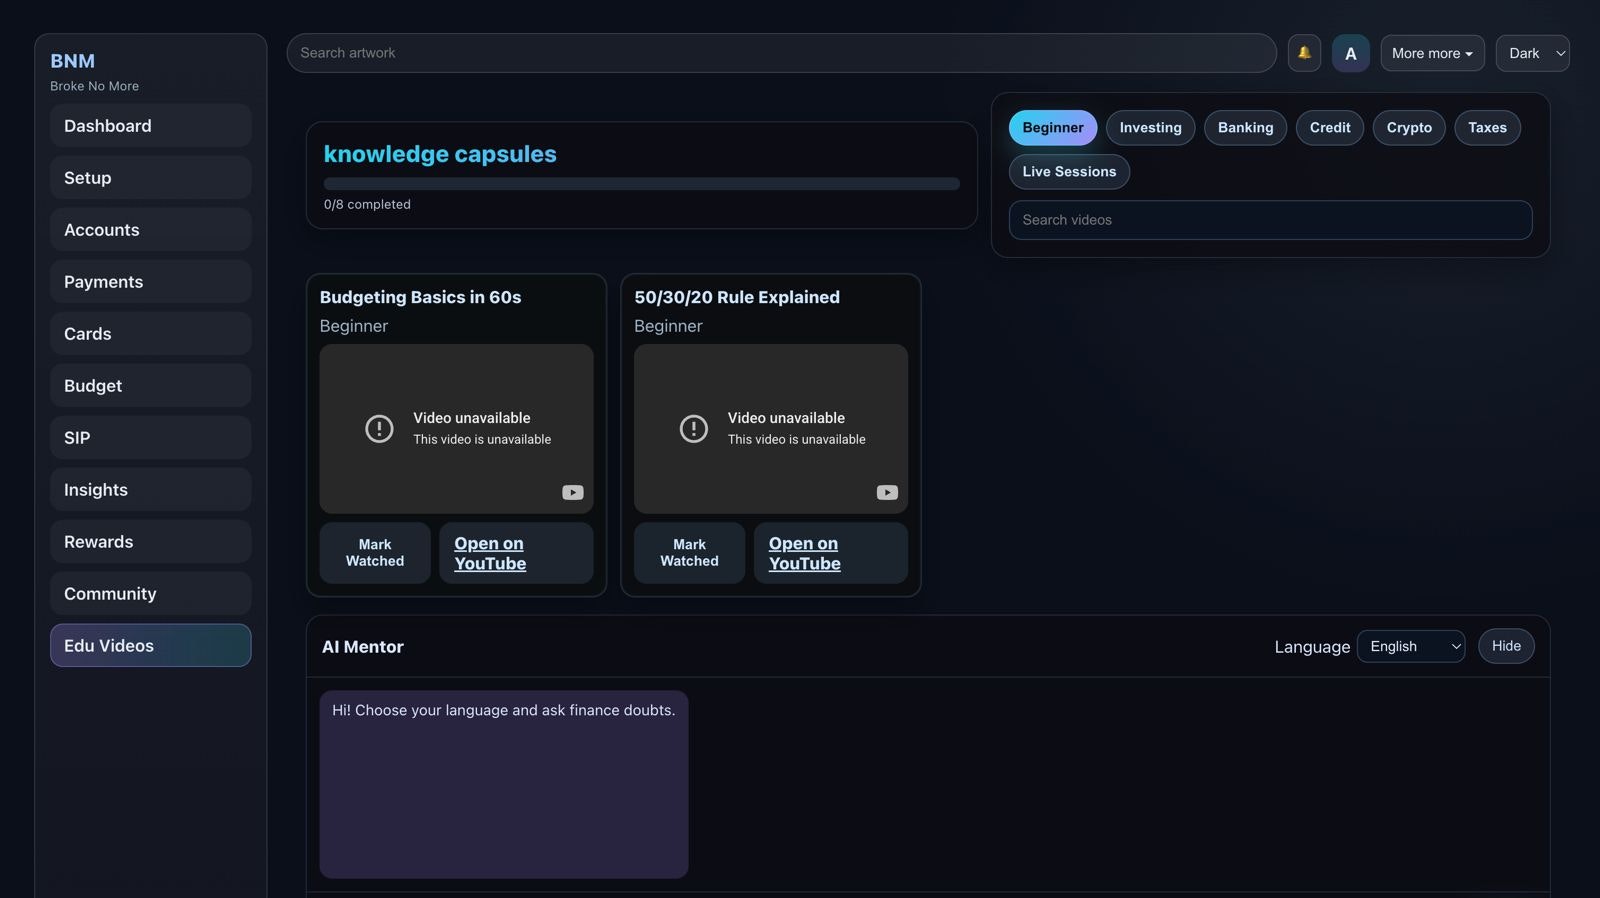This screenshot has height=898, width=1600.
Task: Open the Dark theme selector
Action: click(1532, 53)
